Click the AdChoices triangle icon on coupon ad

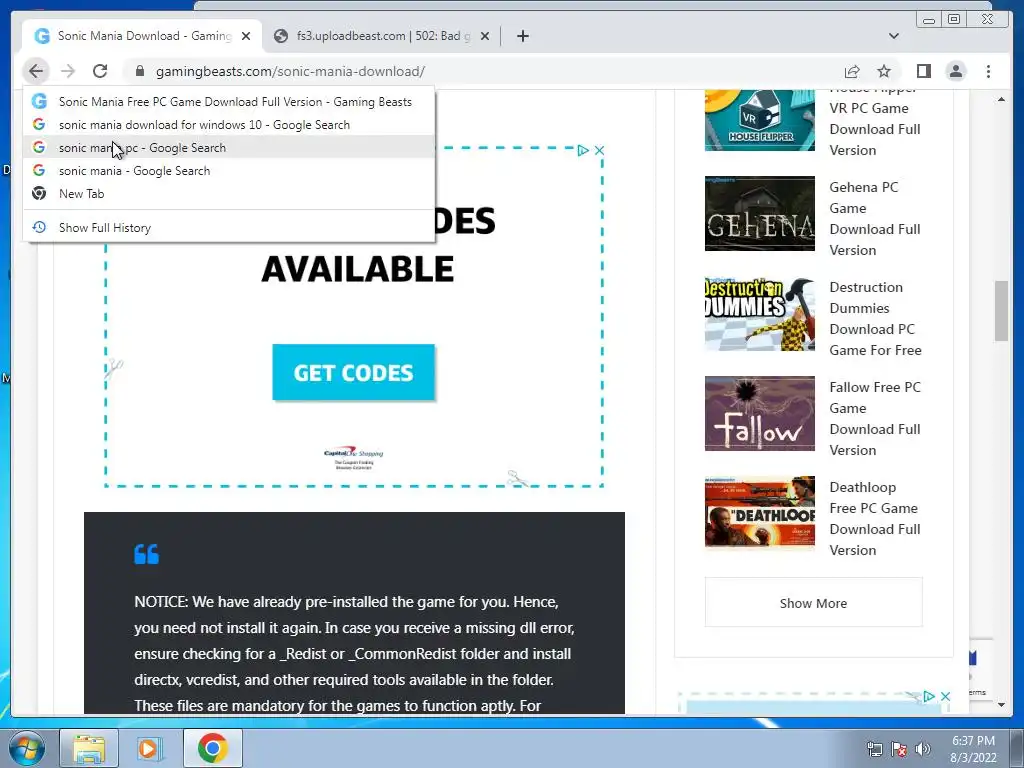583,150
